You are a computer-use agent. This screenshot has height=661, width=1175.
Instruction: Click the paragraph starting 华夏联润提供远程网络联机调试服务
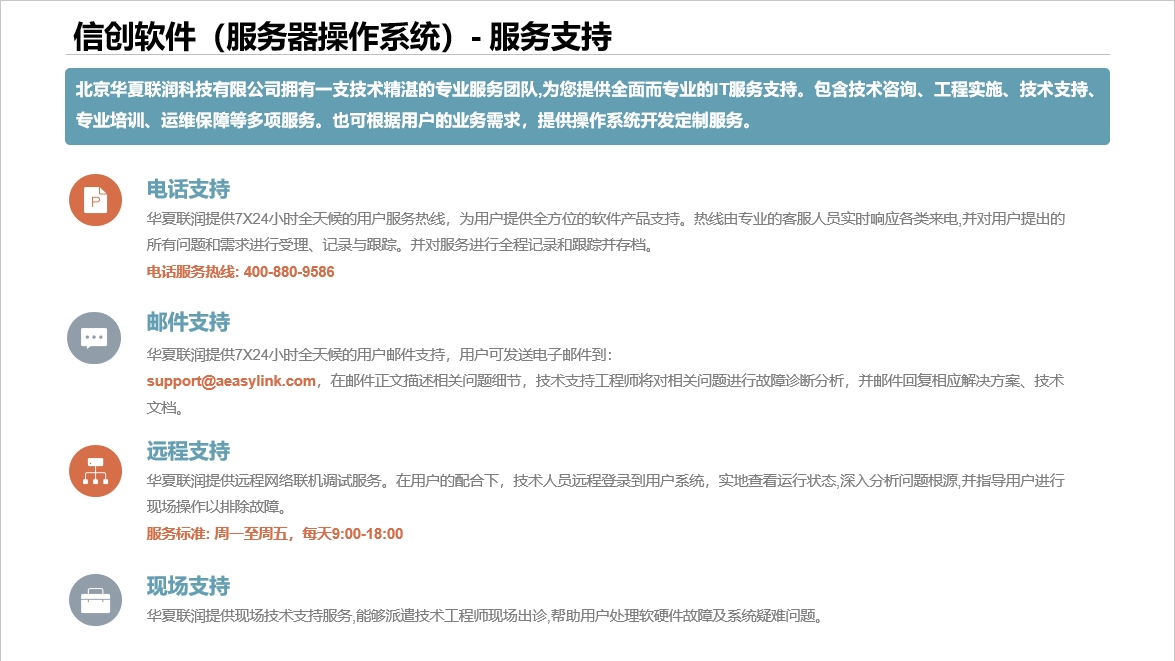pos(605,493)
